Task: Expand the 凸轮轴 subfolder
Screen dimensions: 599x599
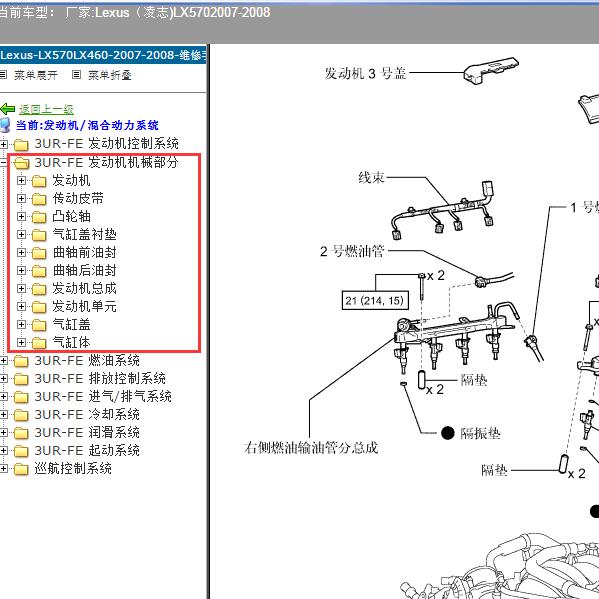Action: tap(21, 217)
